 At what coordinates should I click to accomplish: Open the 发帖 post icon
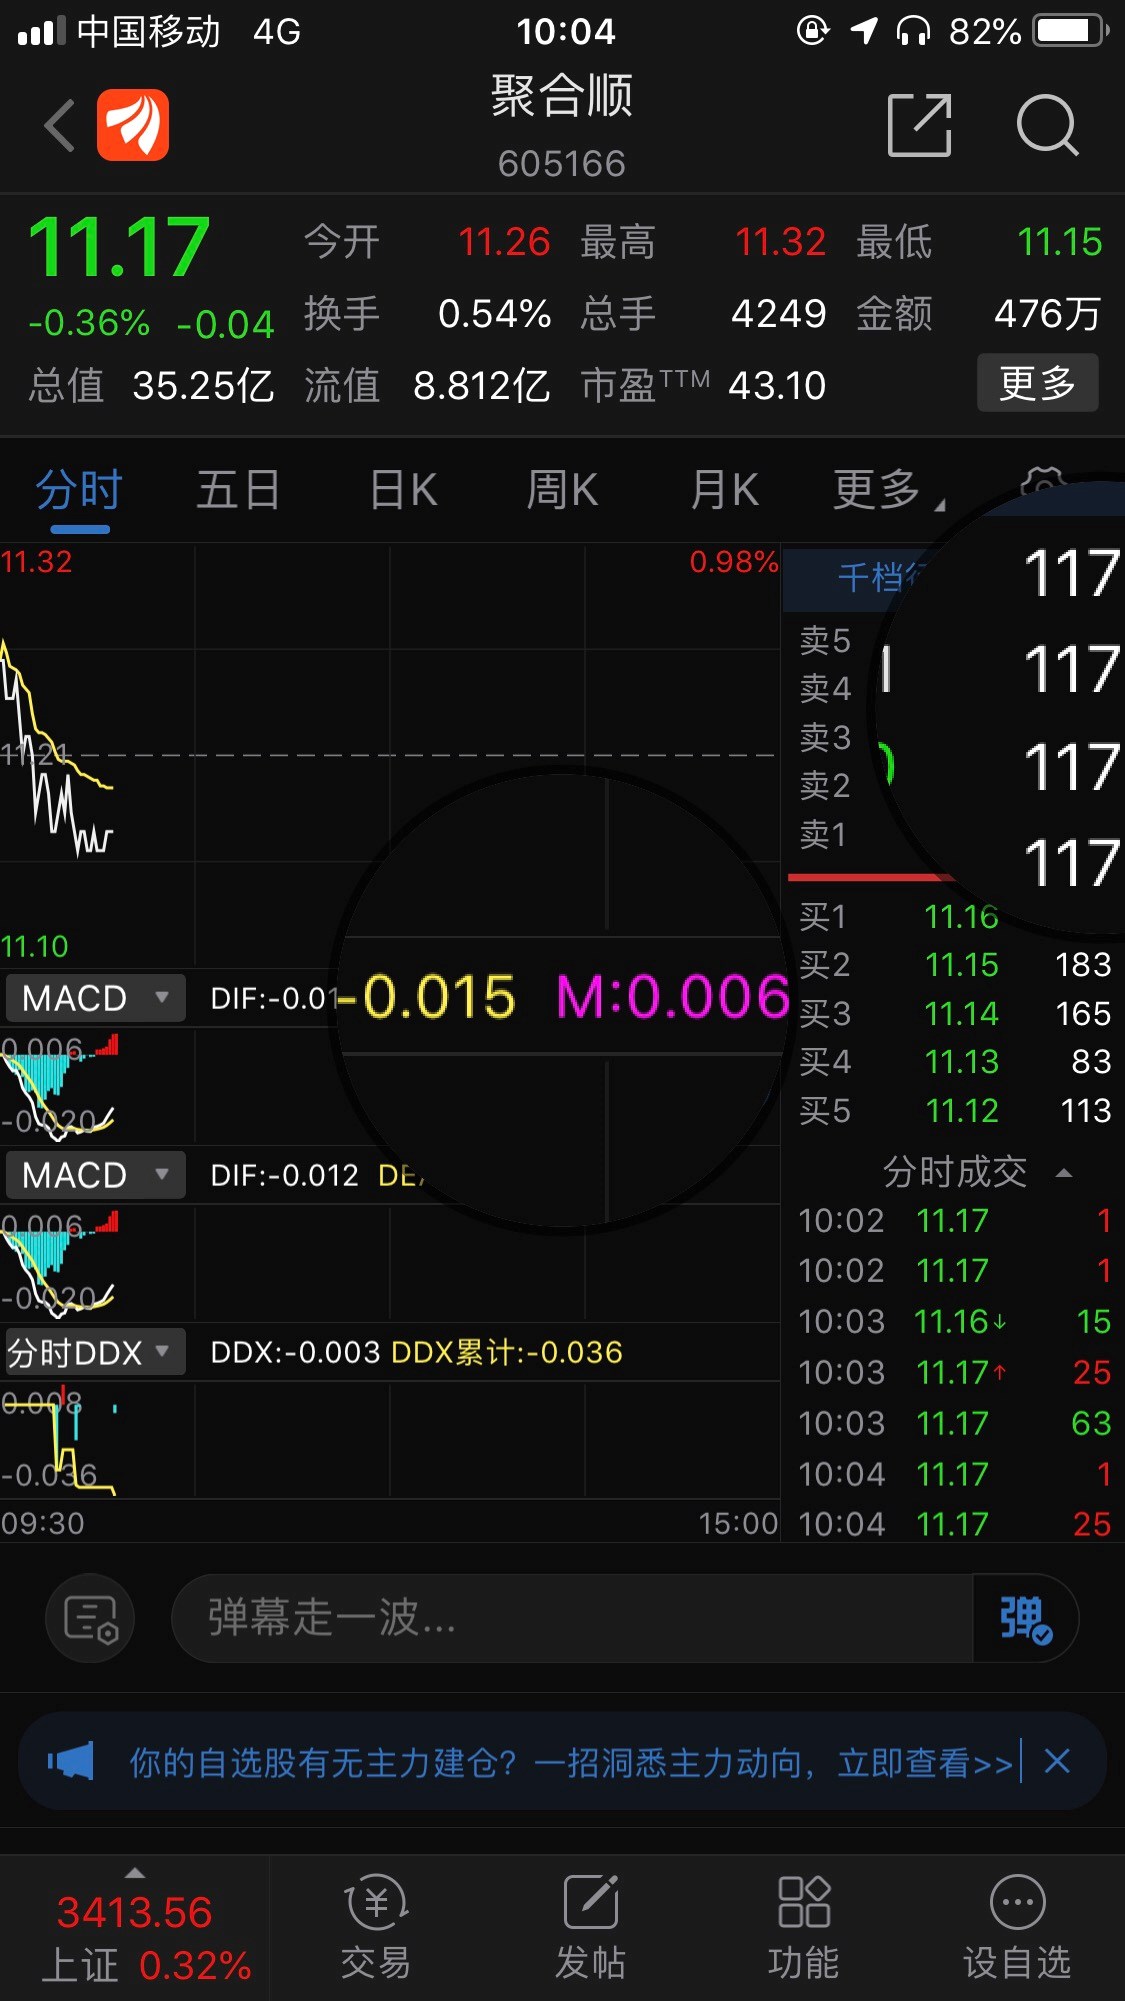[x=590, y=1928]
